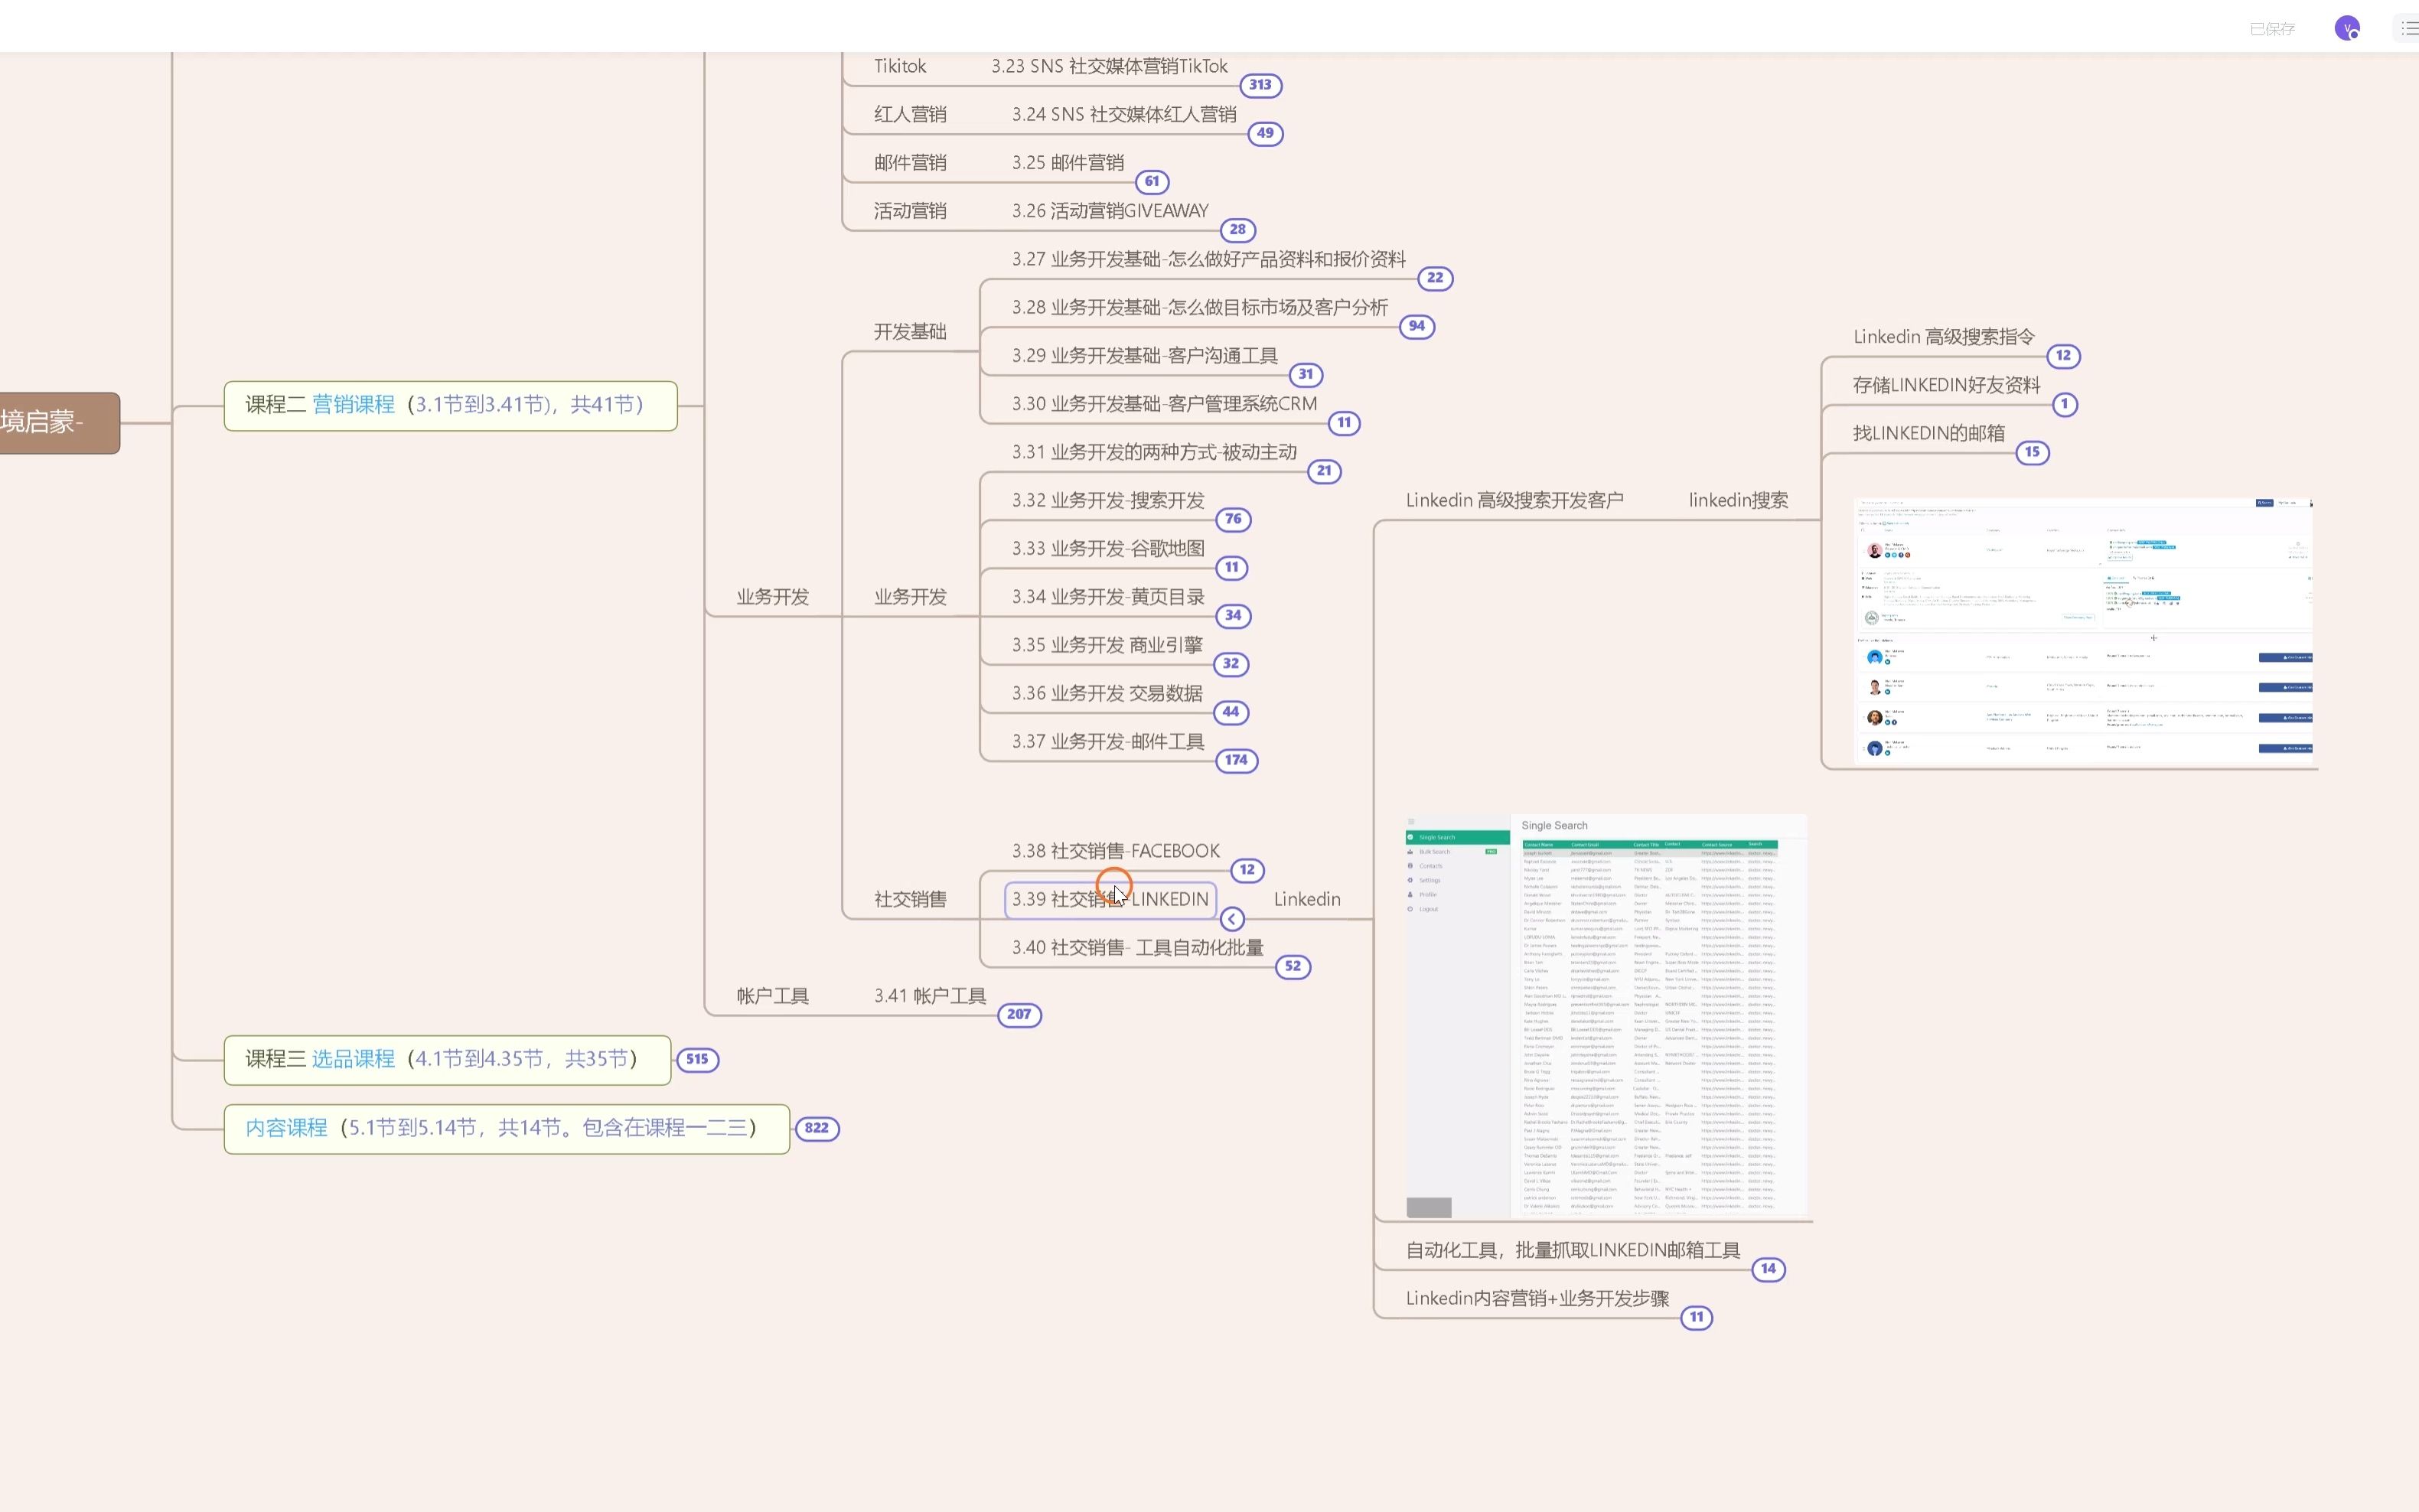
Task: Expand the 61 badge on 邮件营销 node
Action: click(x=1152, y=181)
